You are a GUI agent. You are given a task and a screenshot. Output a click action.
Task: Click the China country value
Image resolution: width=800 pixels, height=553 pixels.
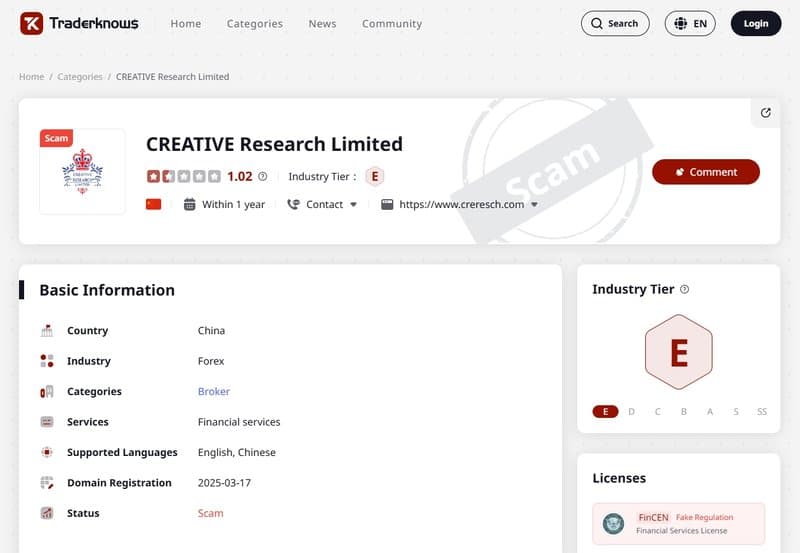click(211, 331)
